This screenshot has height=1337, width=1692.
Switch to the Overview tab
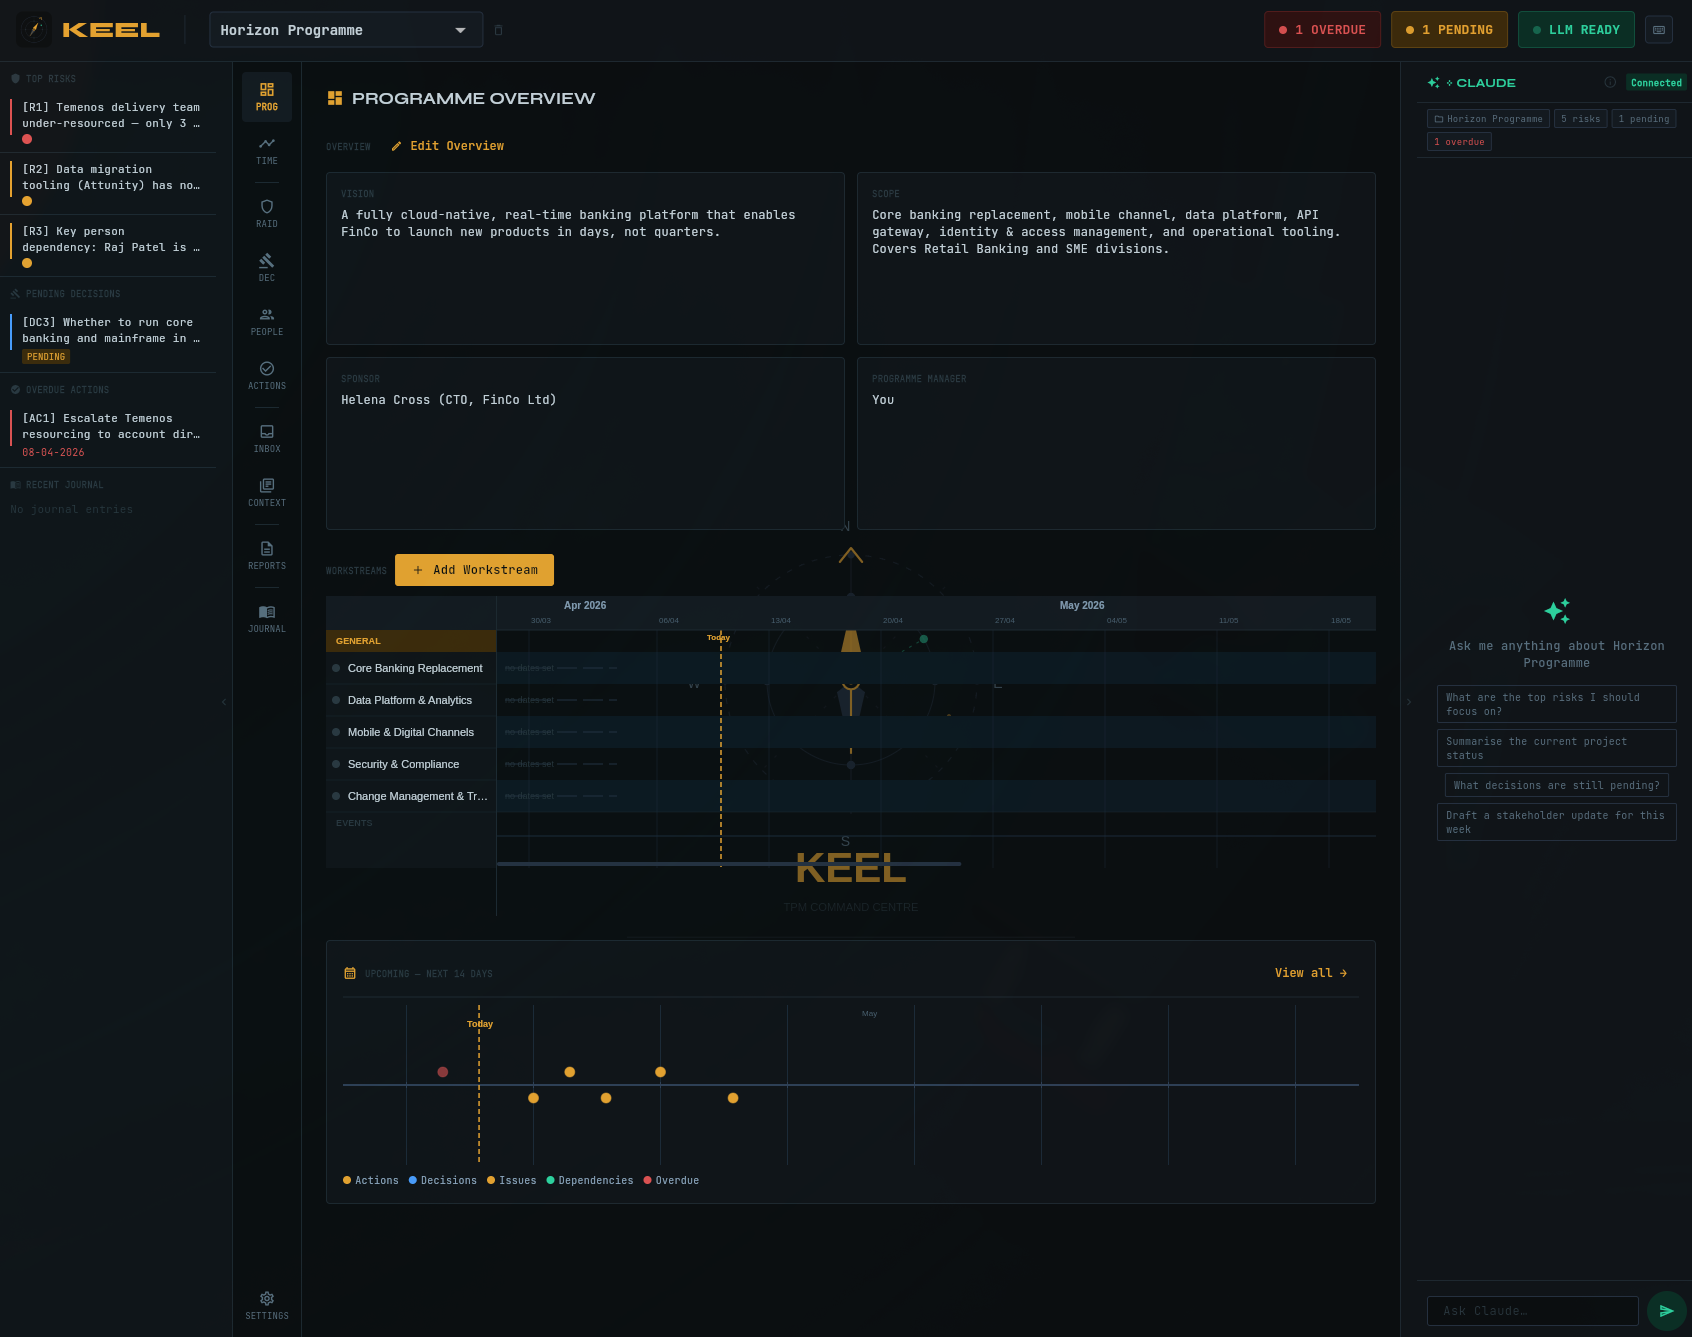tap(348, 146)
